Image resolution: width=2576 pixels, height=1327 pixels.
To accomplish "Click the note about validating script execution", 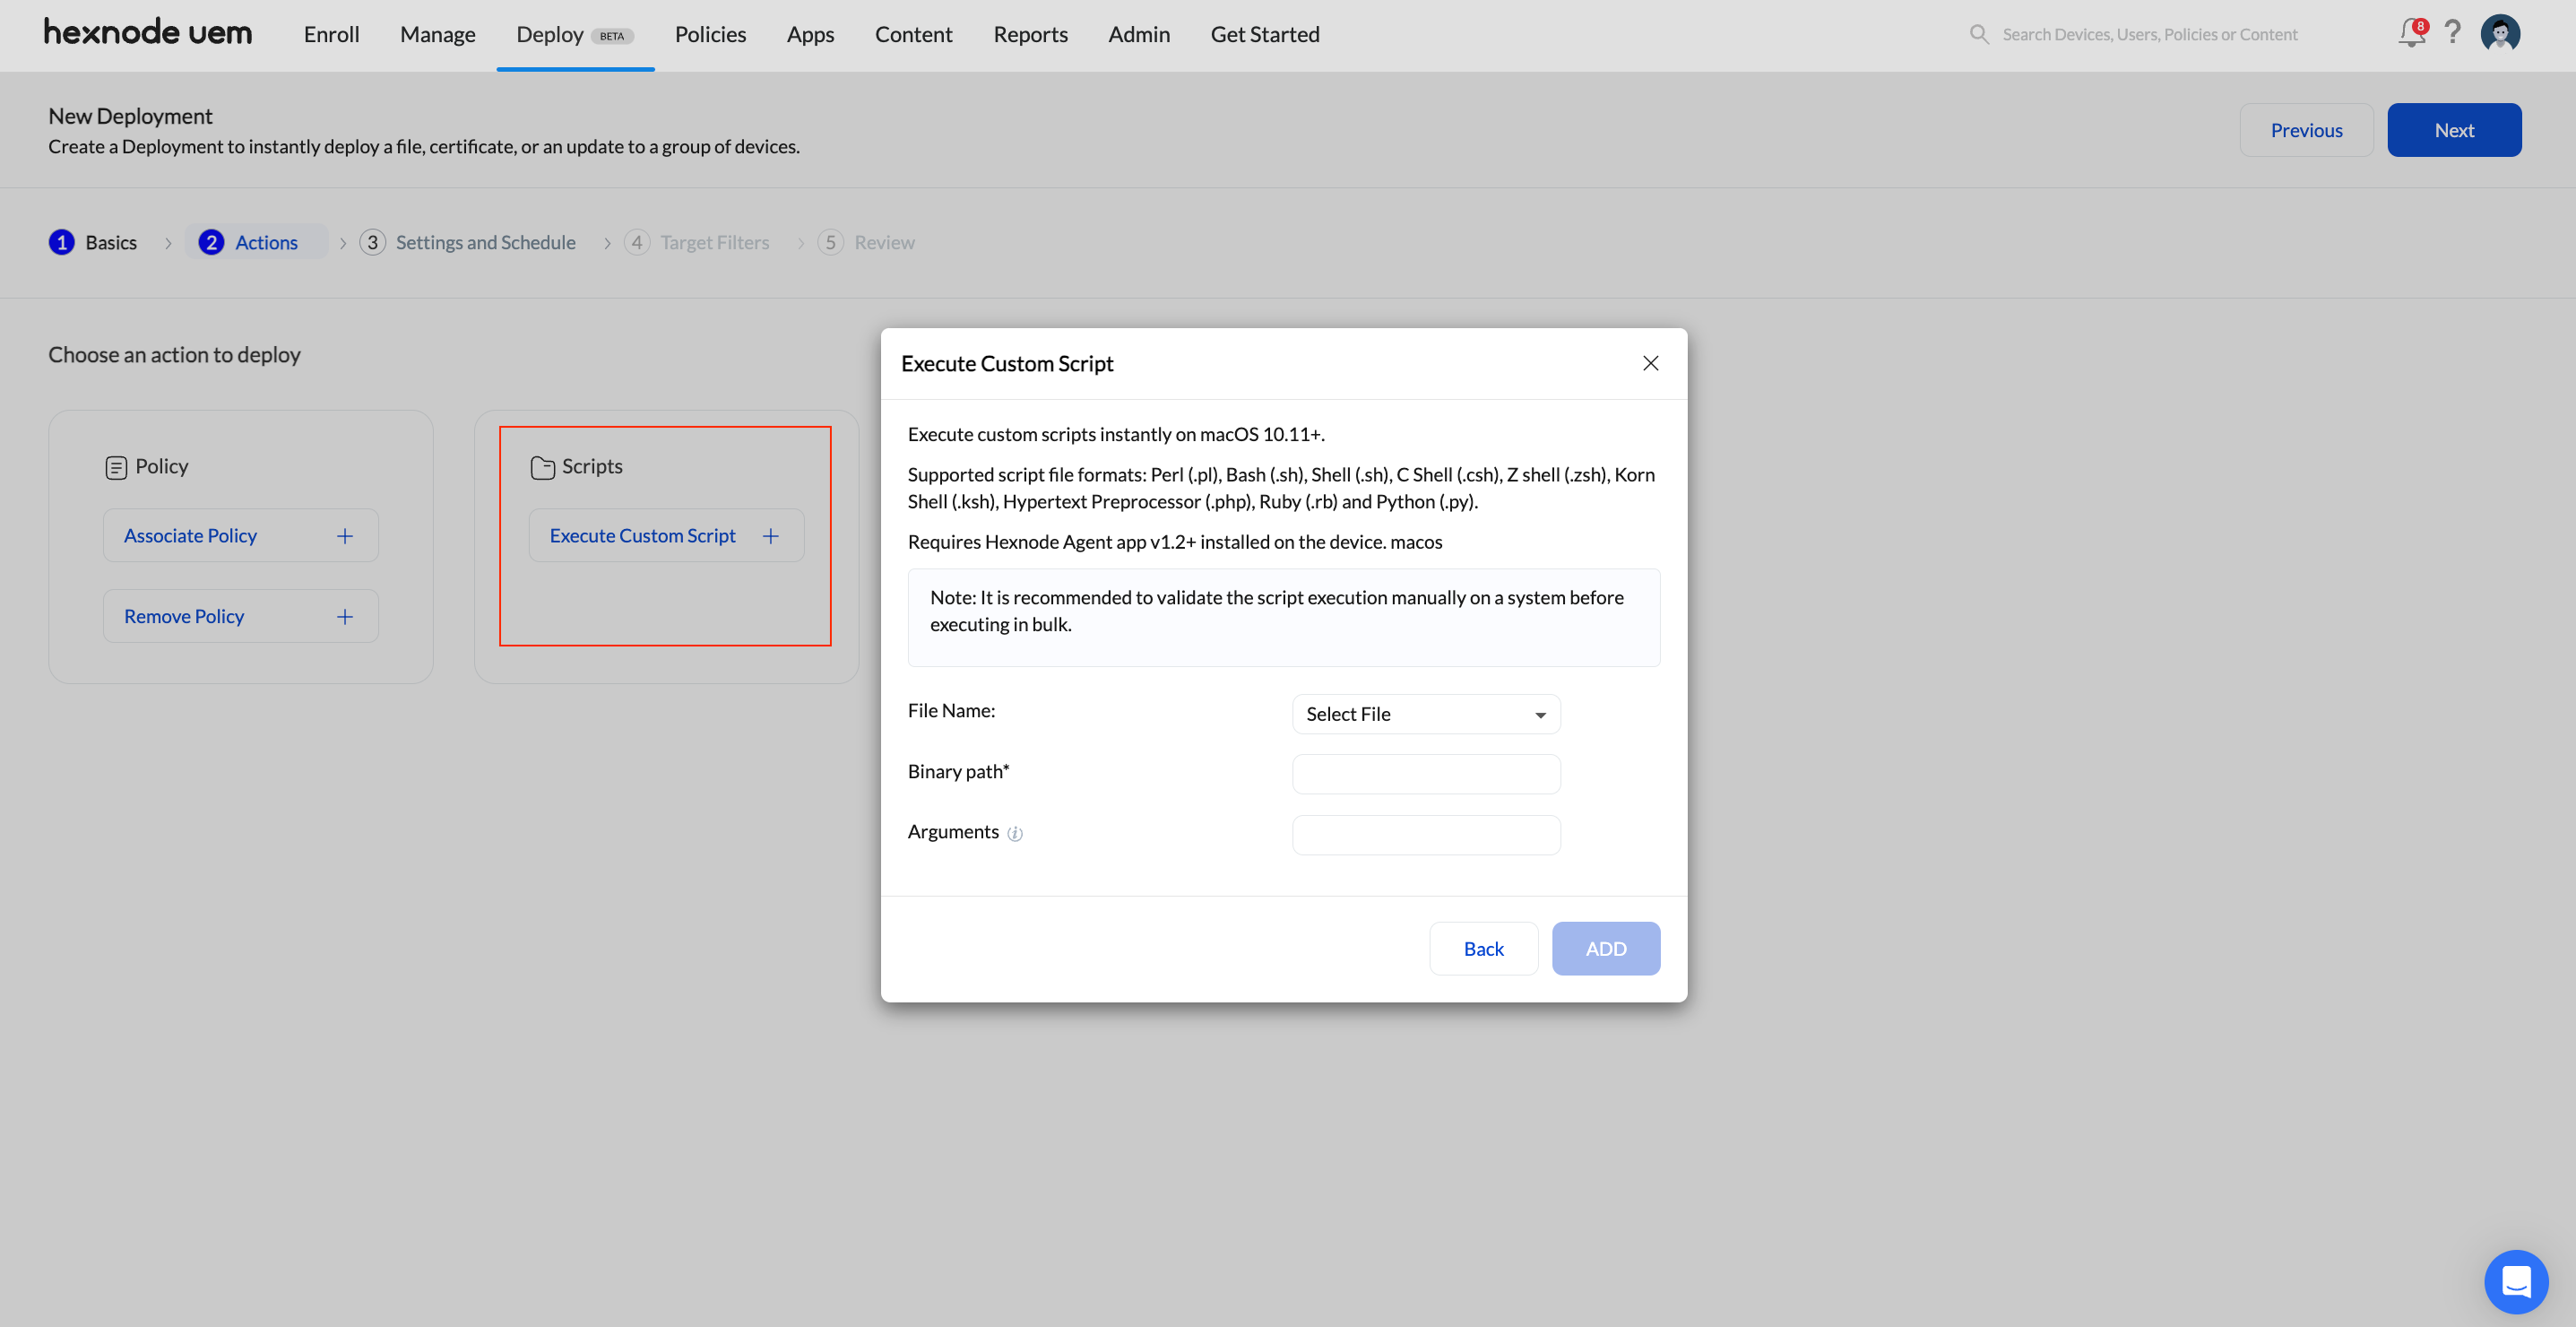I will (x=1284, y=618).
